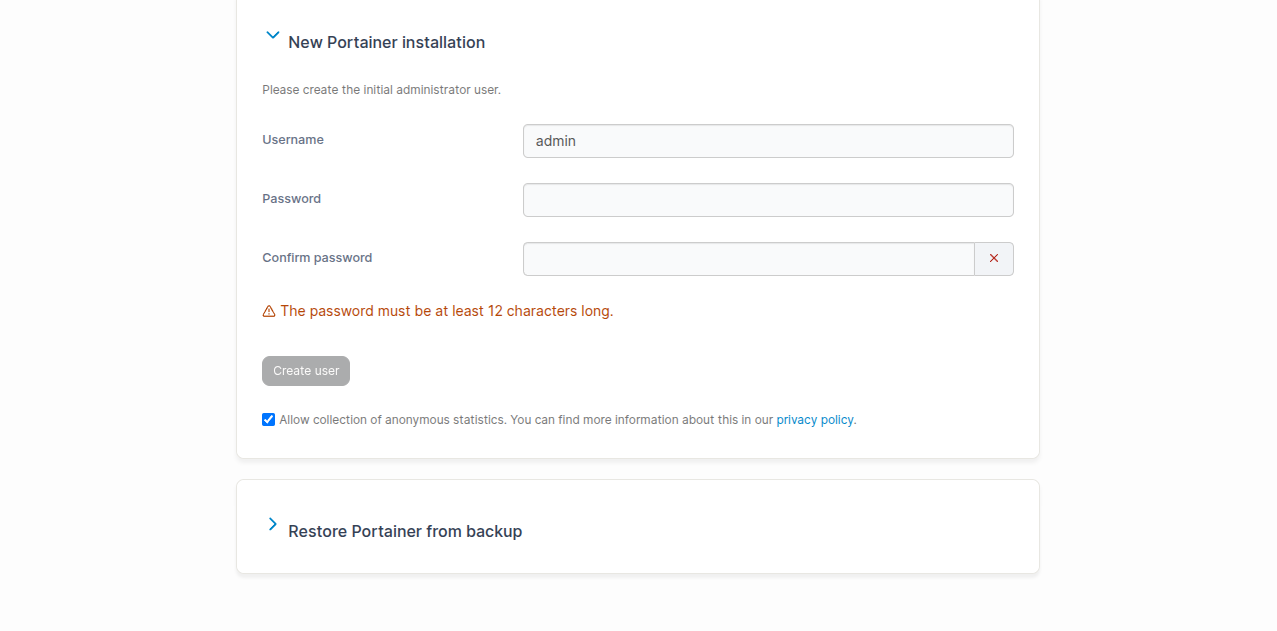Click the Password label
Viewport: 1277px width, 631px height.
point(292,199)
